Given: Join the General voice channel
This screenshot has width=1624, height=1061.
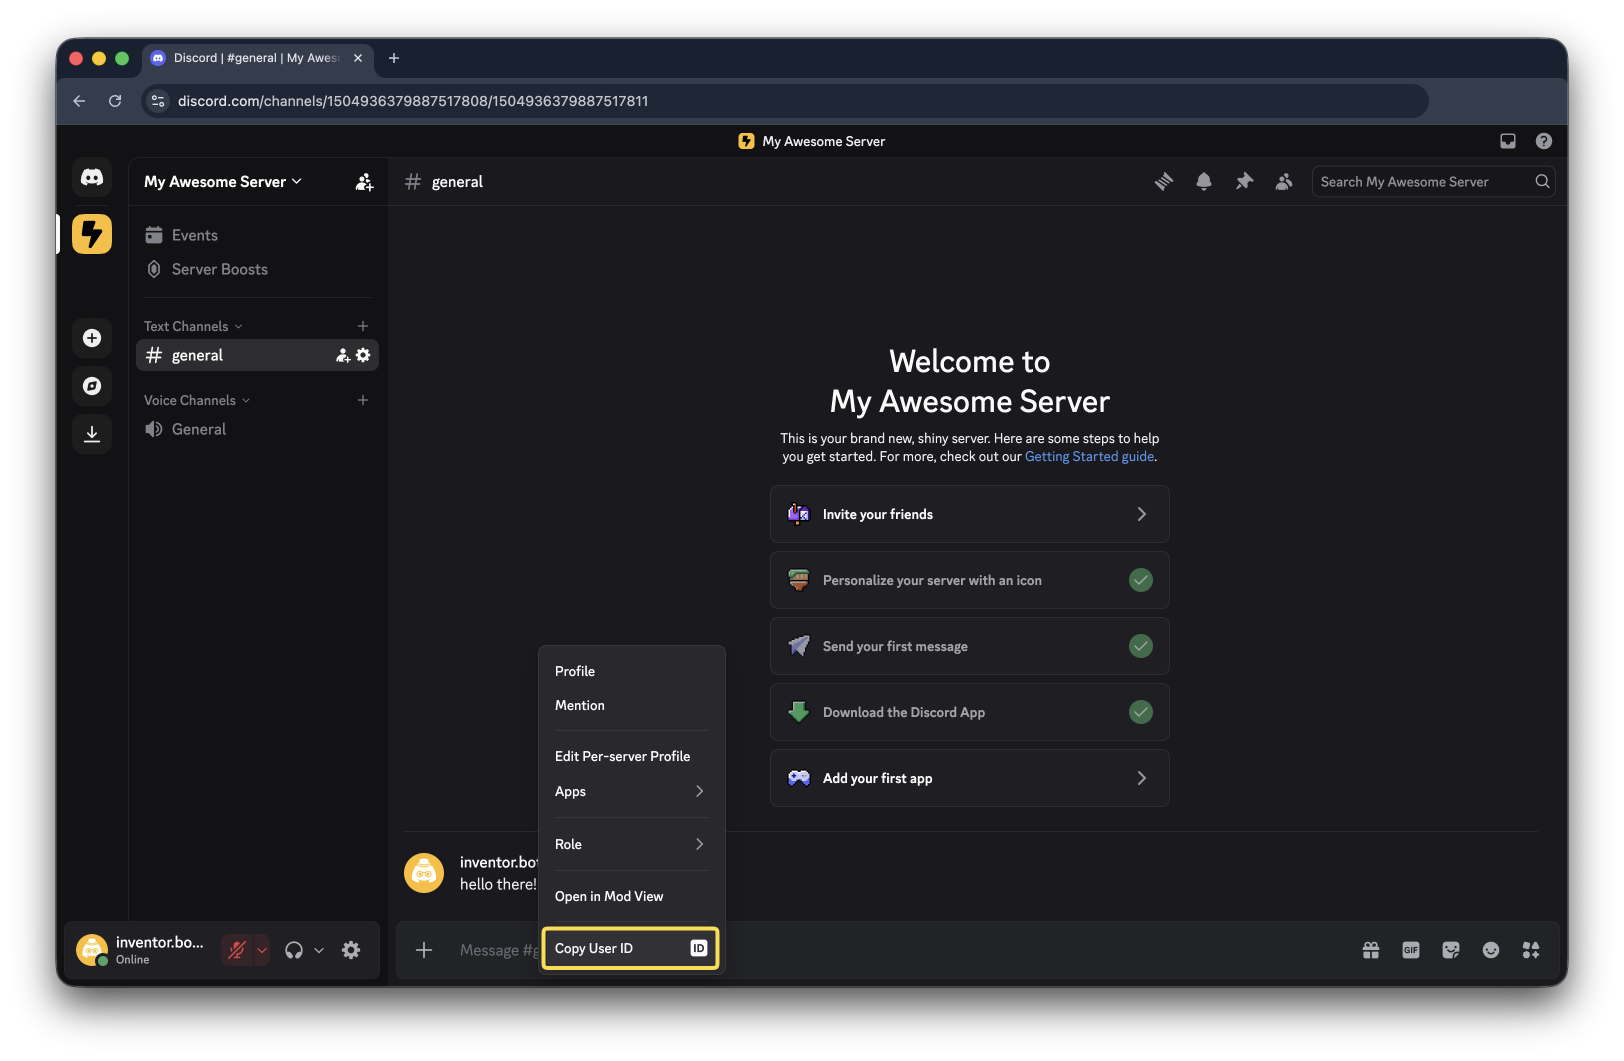Looking at the screenshot, I should tap(257, 429).
